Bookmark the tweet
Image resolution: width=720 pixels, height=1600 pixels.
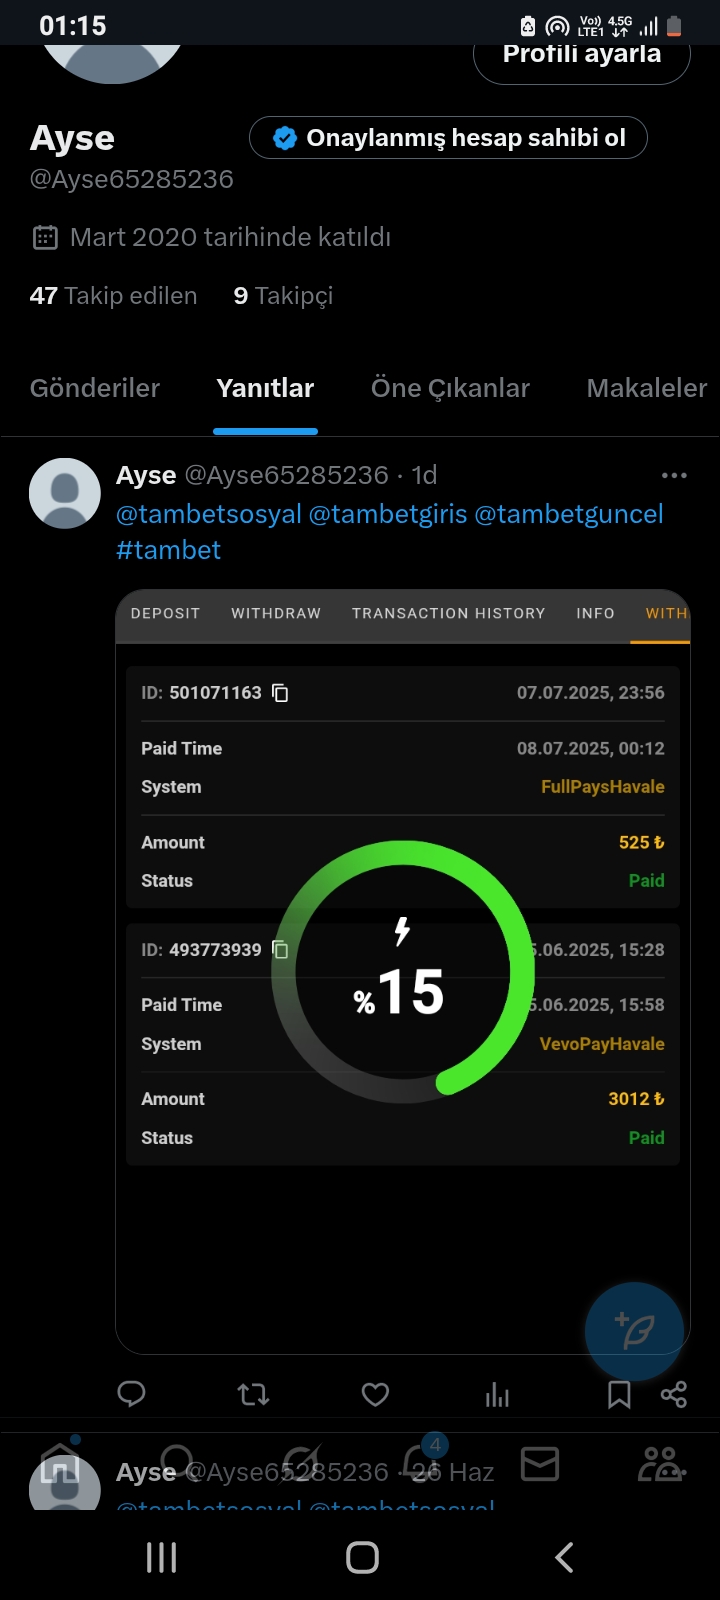point(619,1394)
